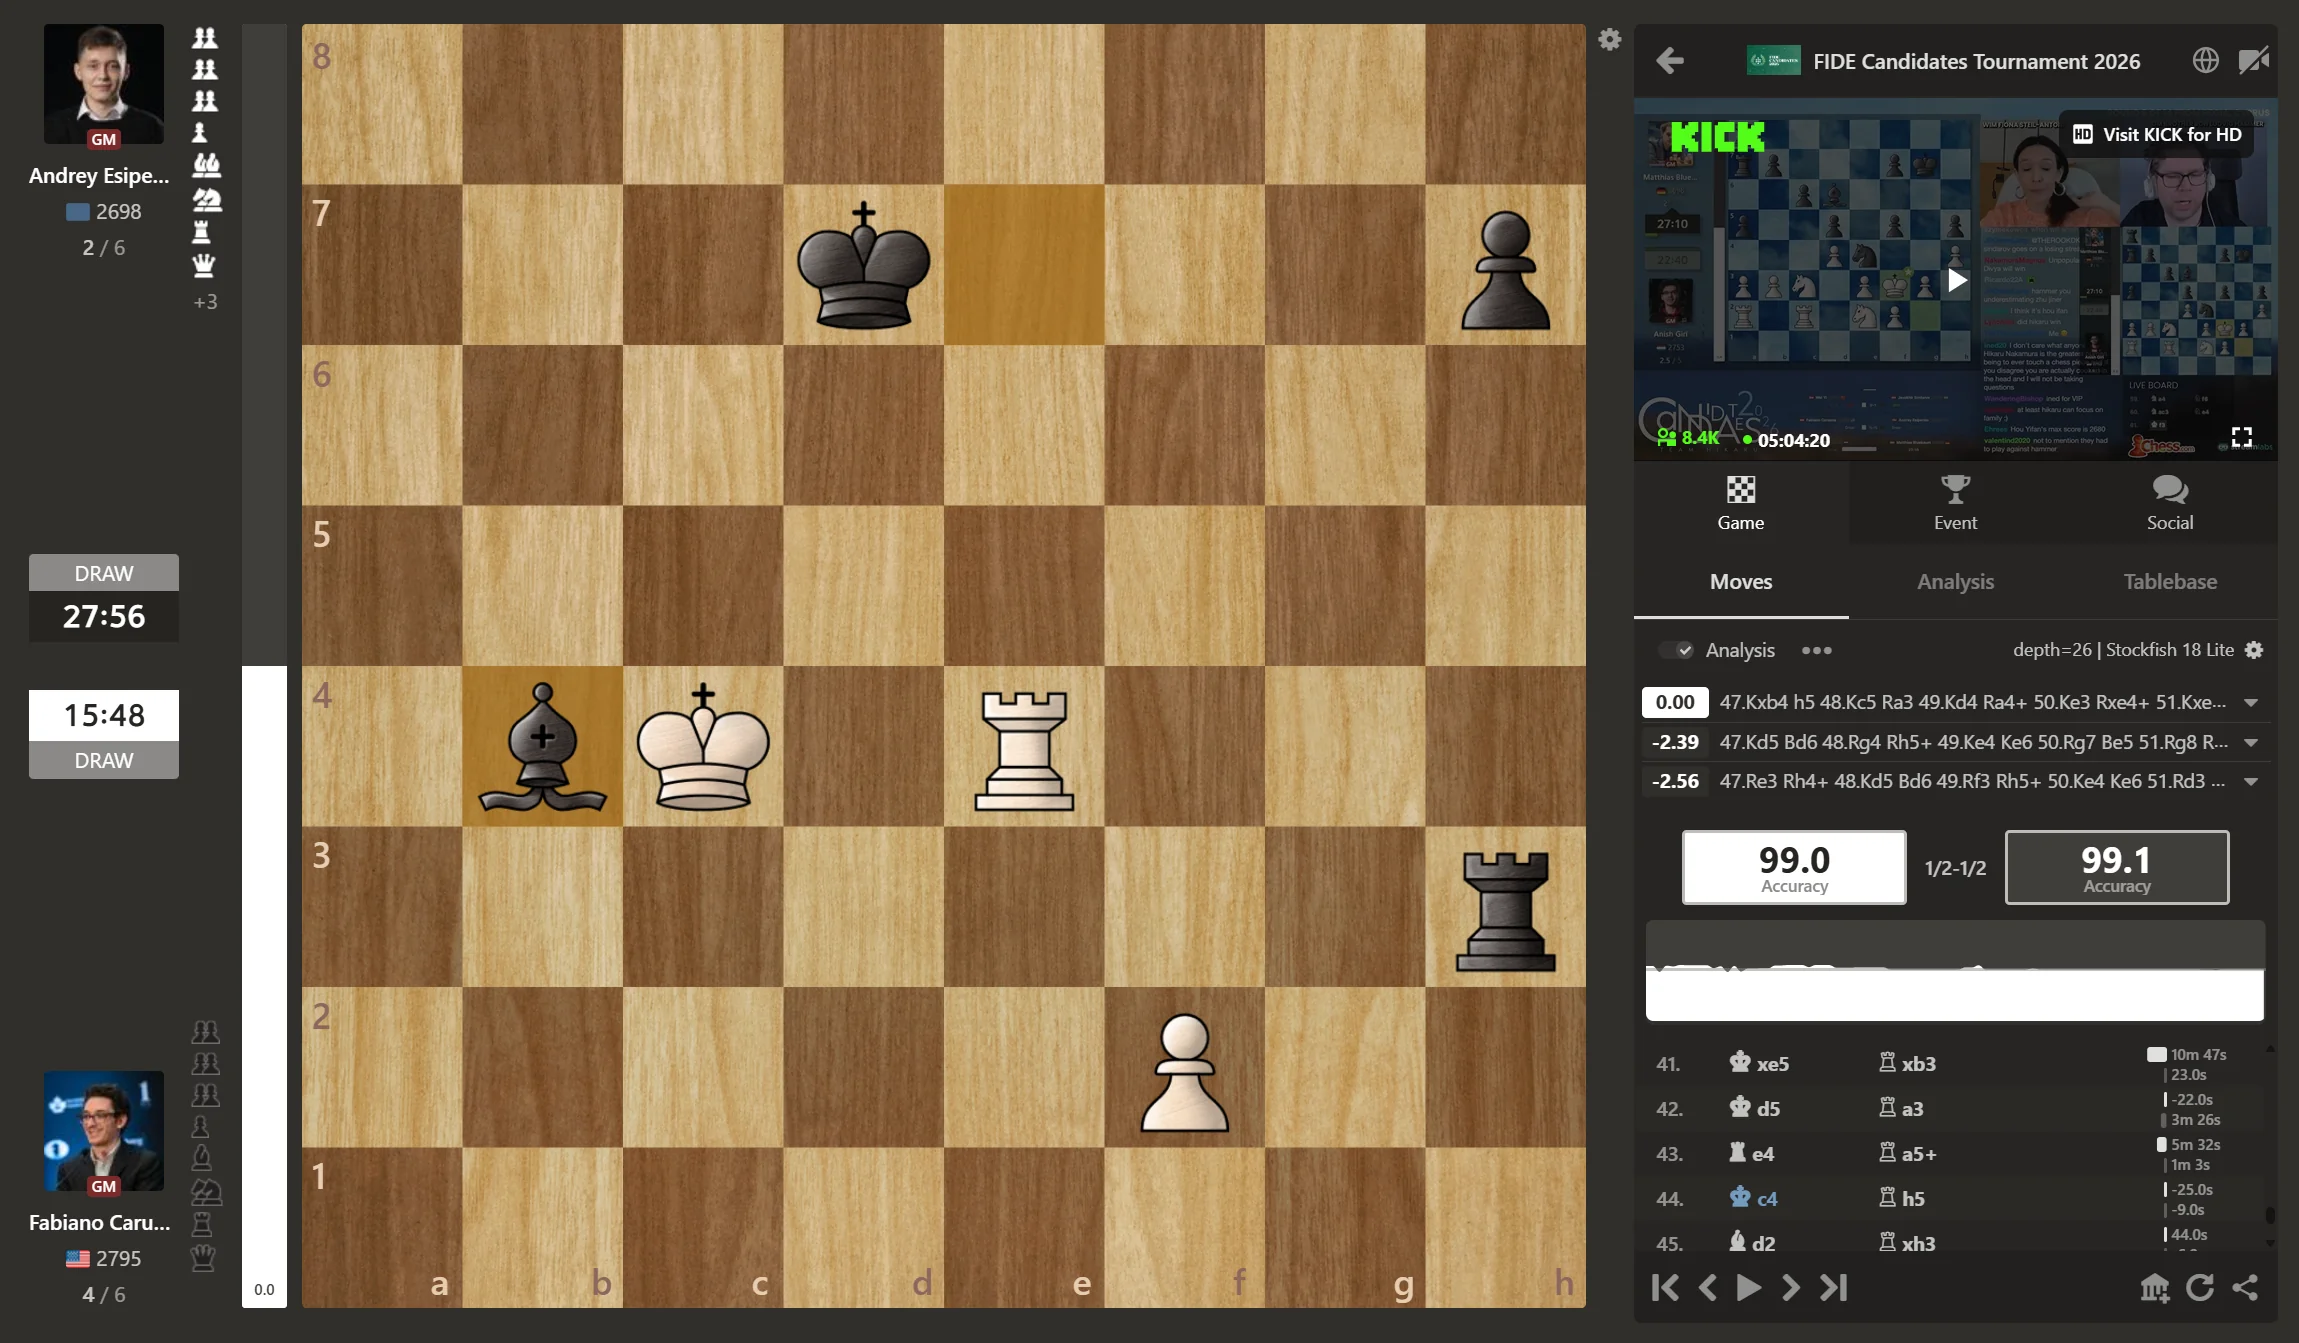Save game to library with the archive icon

(x=2154, y=1288)
